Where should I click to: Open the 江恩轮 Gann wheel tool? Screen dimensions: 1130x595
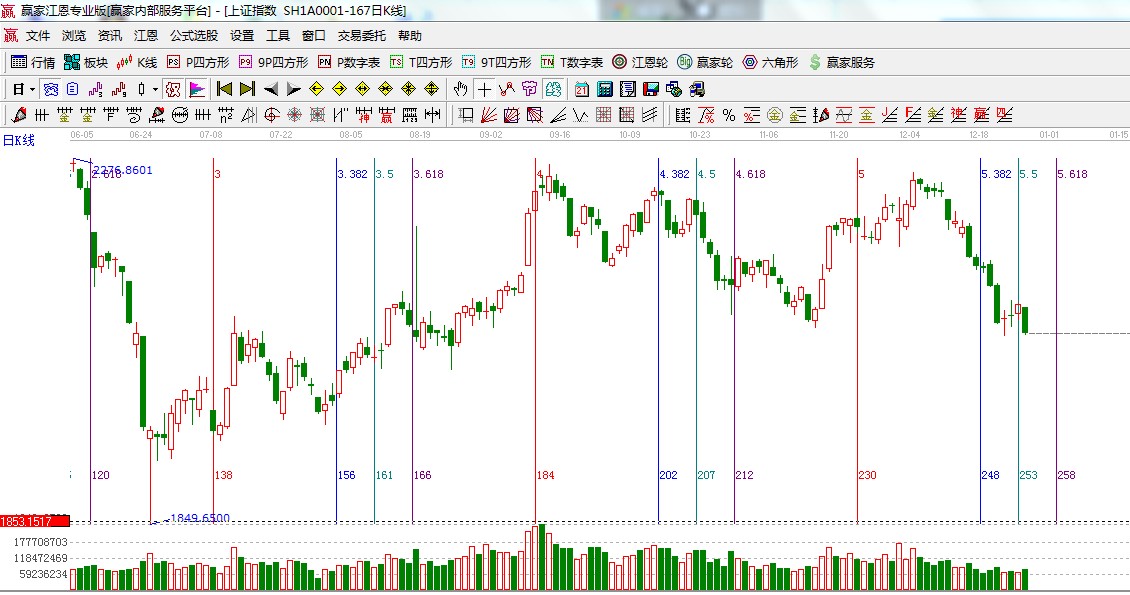640,62
